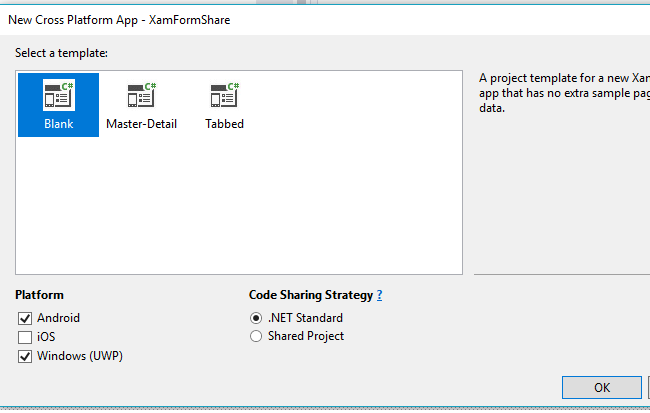The width and height of the screenshot is (650, 413).
Task: Click the "Select a template:" label
Action: pyautogui.click(x=61, y=53)
